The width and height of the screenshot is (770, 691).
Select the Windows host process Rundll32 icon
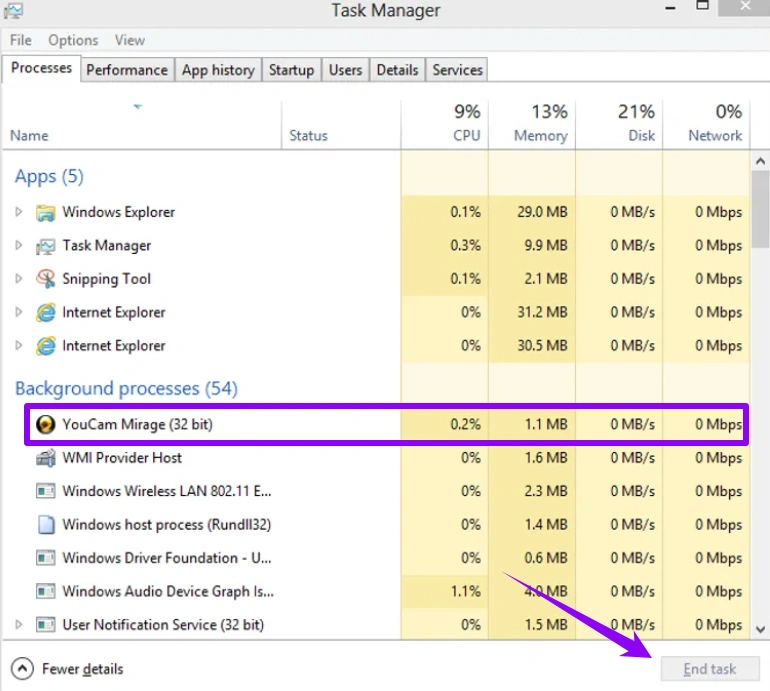pyautogui.click(x=45, y=525)
